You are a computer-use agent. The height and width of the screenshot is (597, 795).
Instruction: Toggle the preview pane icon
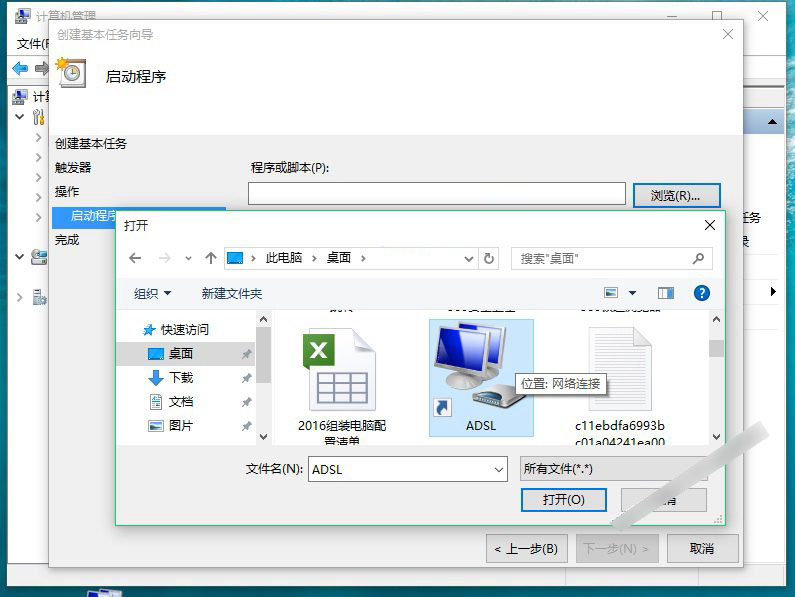click(666, 293)
